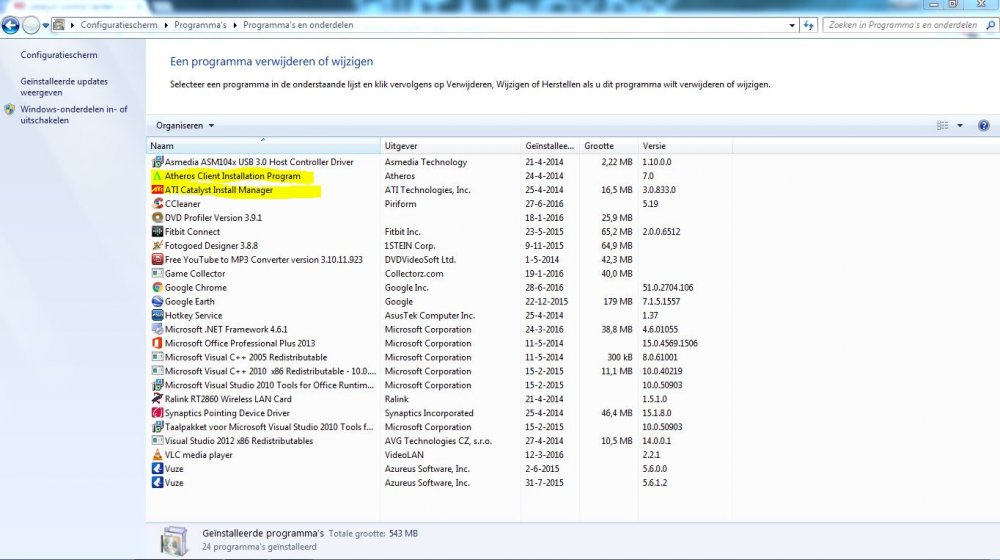Viewport: 1000px width, 560px height.
Task: Click Windows-onderdelen in- of uitschakelen link
Action: (73, 114)
